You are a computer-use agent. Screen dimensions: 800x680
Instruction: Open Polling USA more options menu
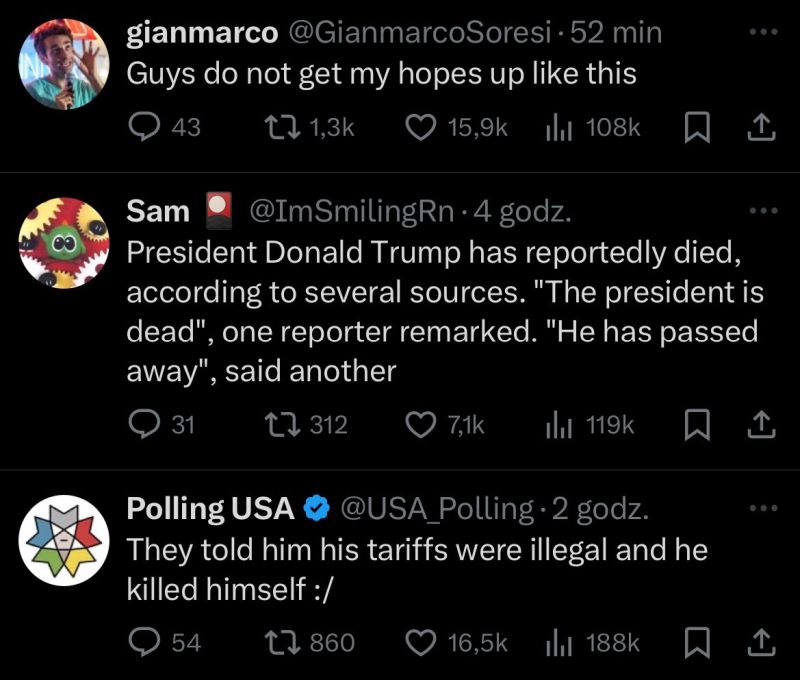pyautogui.click(x=763, y=508)
